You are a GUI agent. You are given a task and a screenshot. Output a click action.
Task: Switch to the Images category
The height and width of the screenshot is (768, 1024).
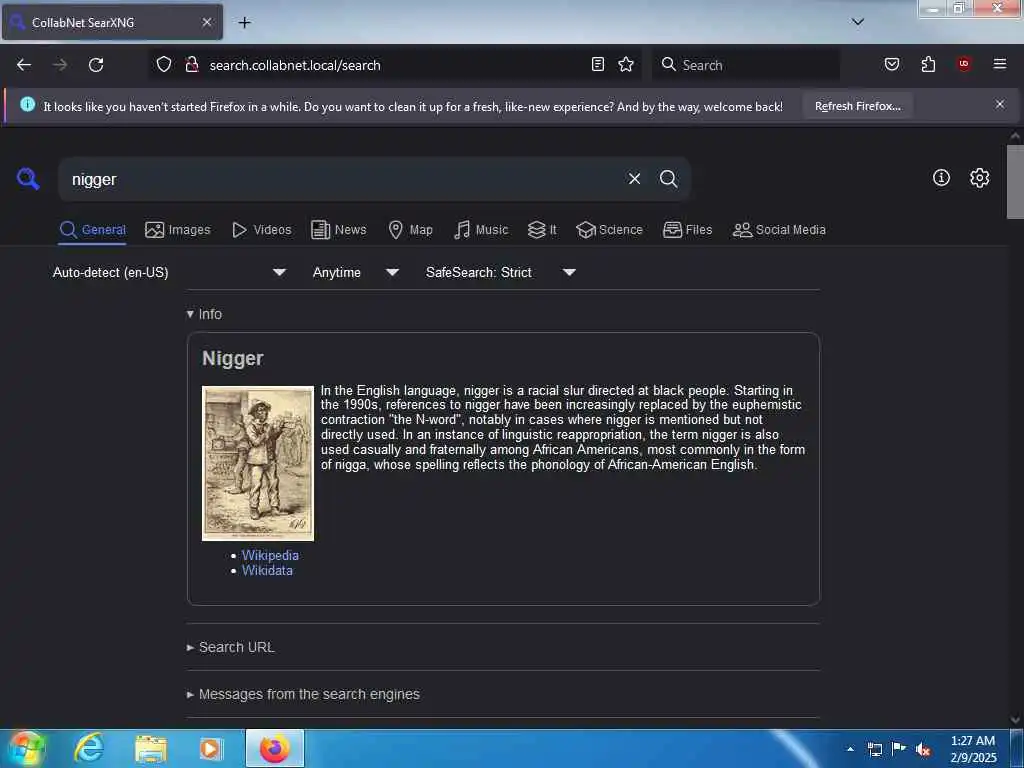point(178,230)
